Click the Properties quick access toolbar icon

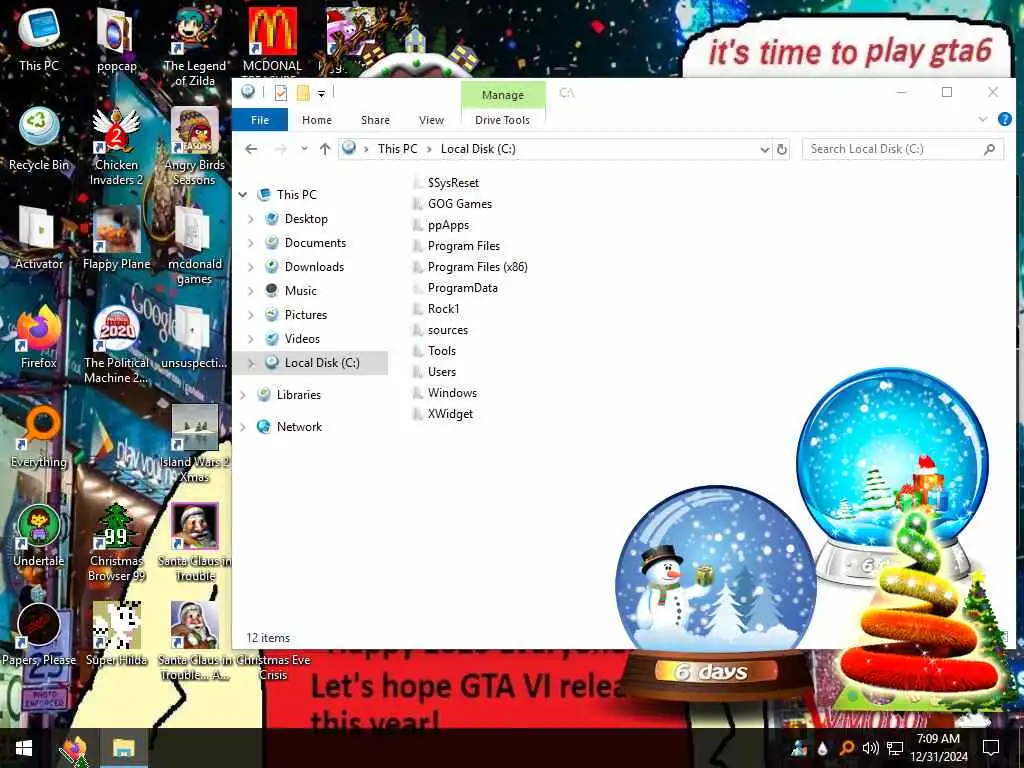(x=281, y=93)
